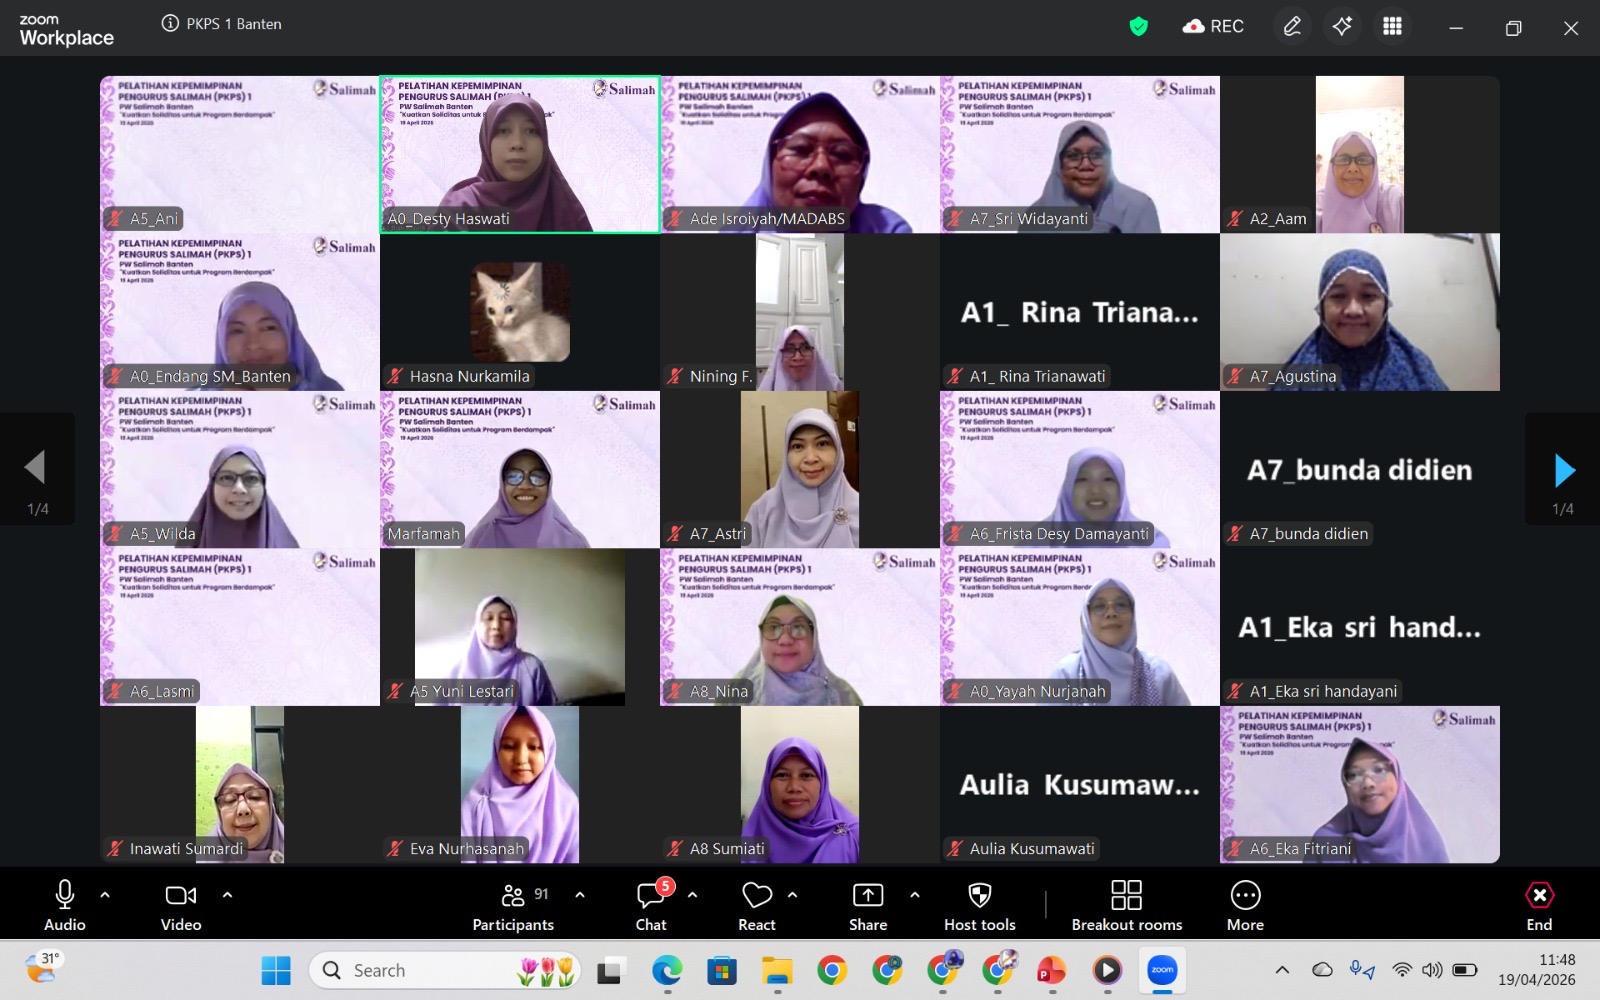This screenshot has height=1000, width=1600.
Task: Open the Participants panel
Action: point(513,905)
